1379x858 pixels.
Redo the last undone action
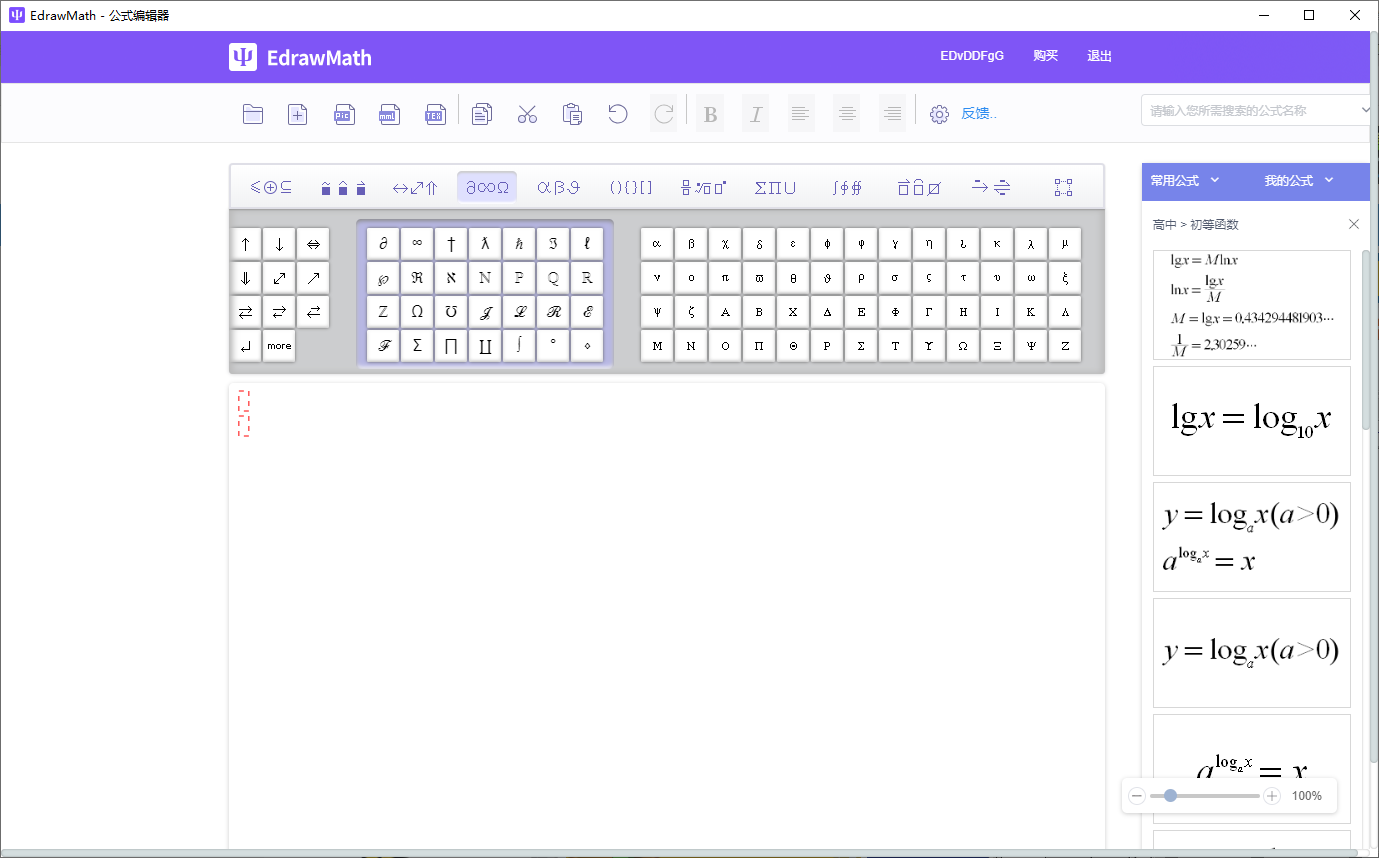(663, 114)
